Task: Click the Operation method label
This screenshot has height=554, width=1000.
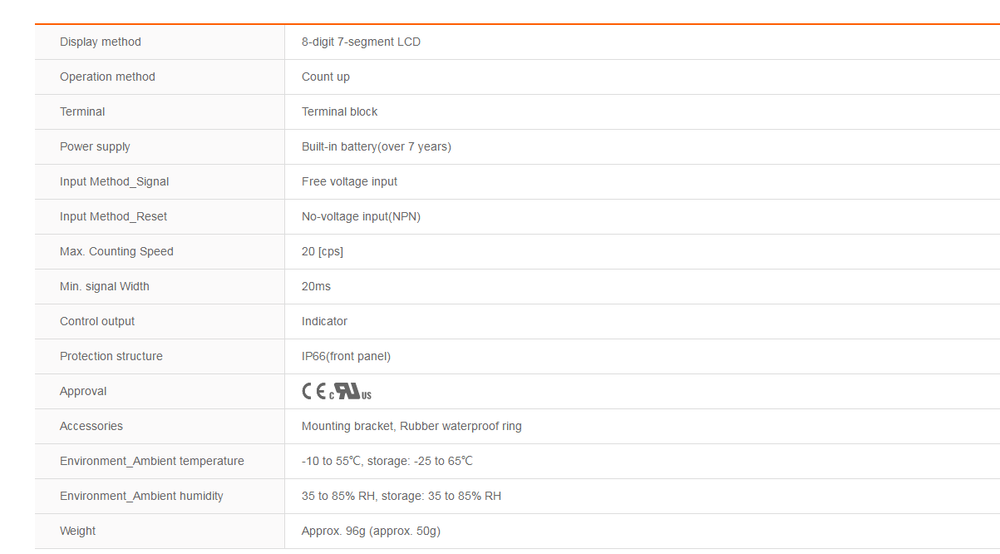Action: (x=107, y=77)
